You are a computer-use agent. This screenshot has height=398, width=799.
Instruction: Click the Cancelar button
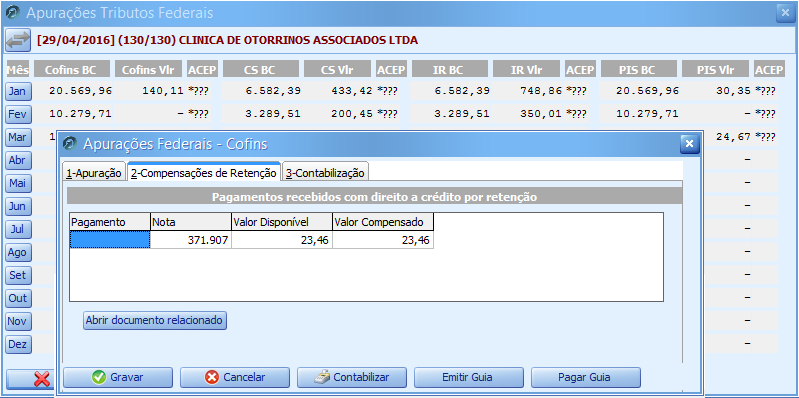(x=235, y=378)
